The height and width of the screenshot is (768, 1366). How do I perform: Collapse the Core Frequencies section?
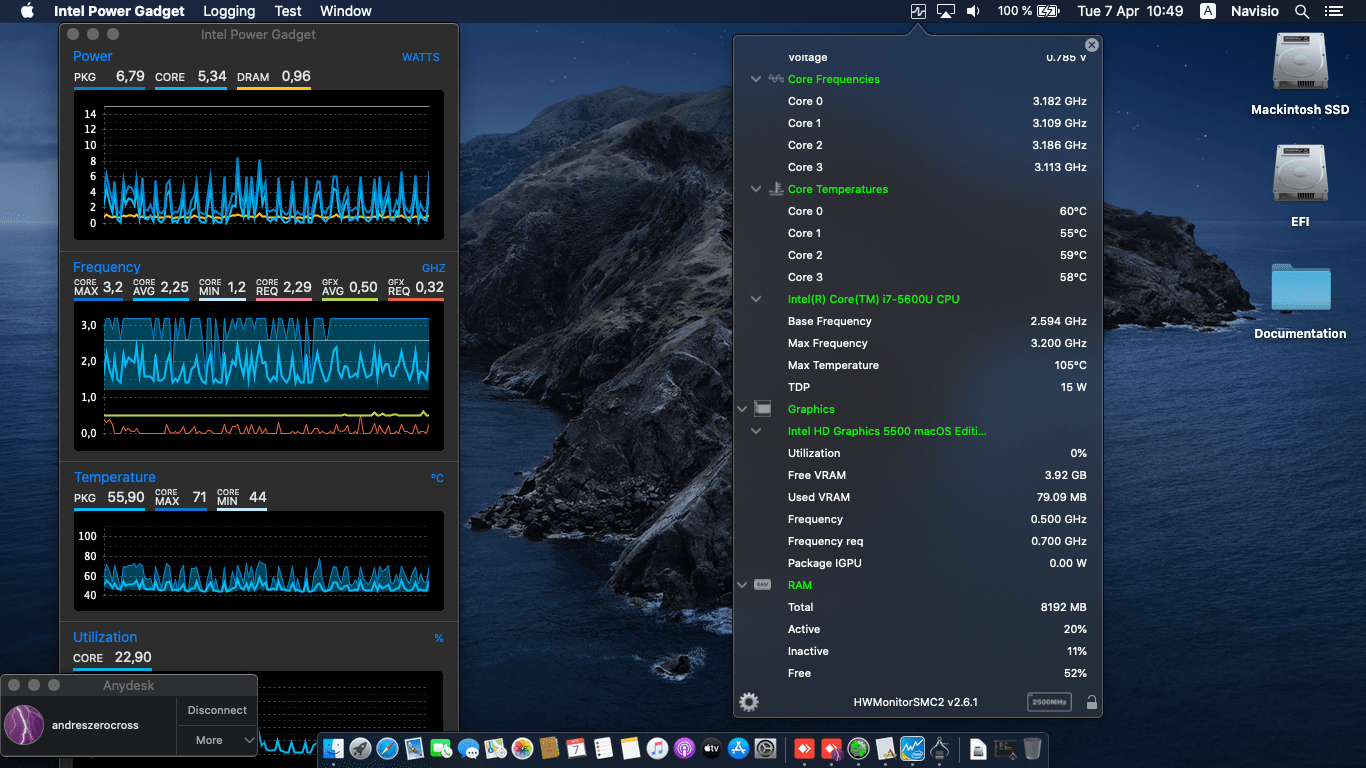(756, 79)
